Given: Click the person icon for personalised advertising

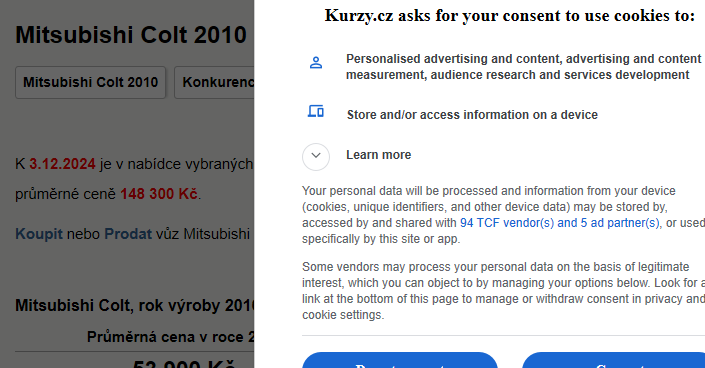Looking at the screenshot, I should pos(316,63).
